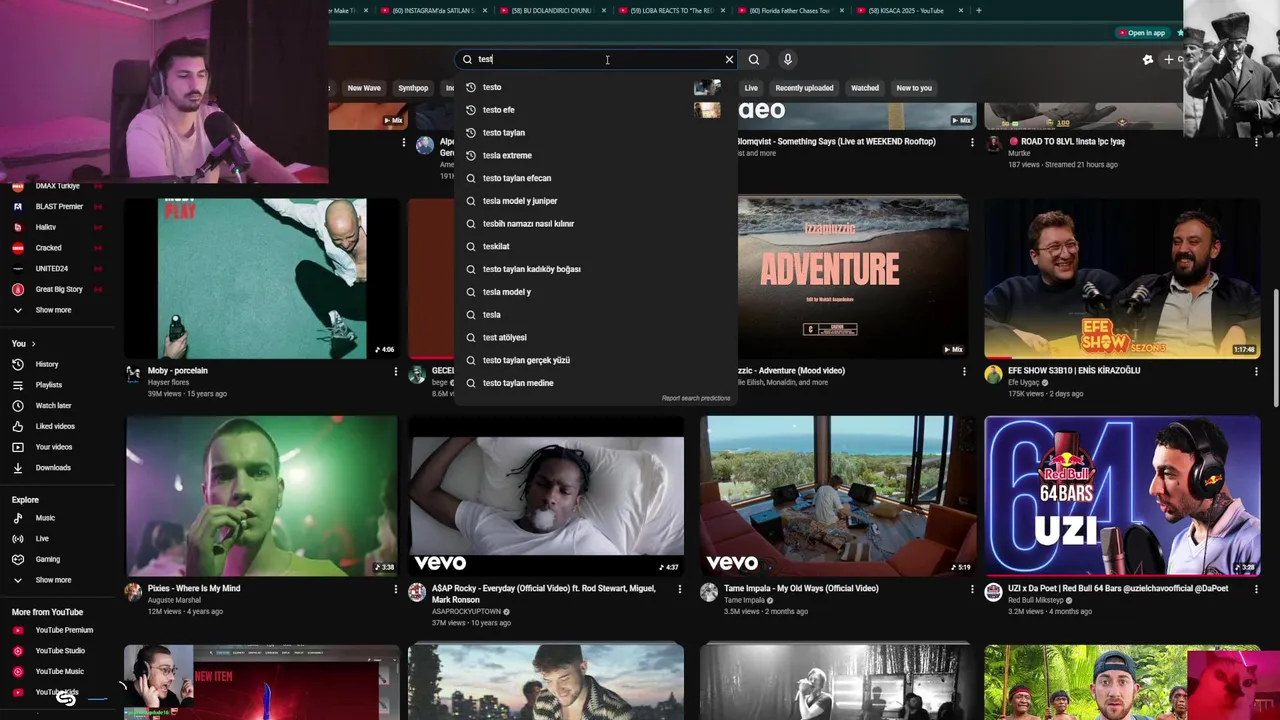
Task: Open Pixies - Where Is My Mind title link
Action: pyautogui.click(x=194, y=589)
